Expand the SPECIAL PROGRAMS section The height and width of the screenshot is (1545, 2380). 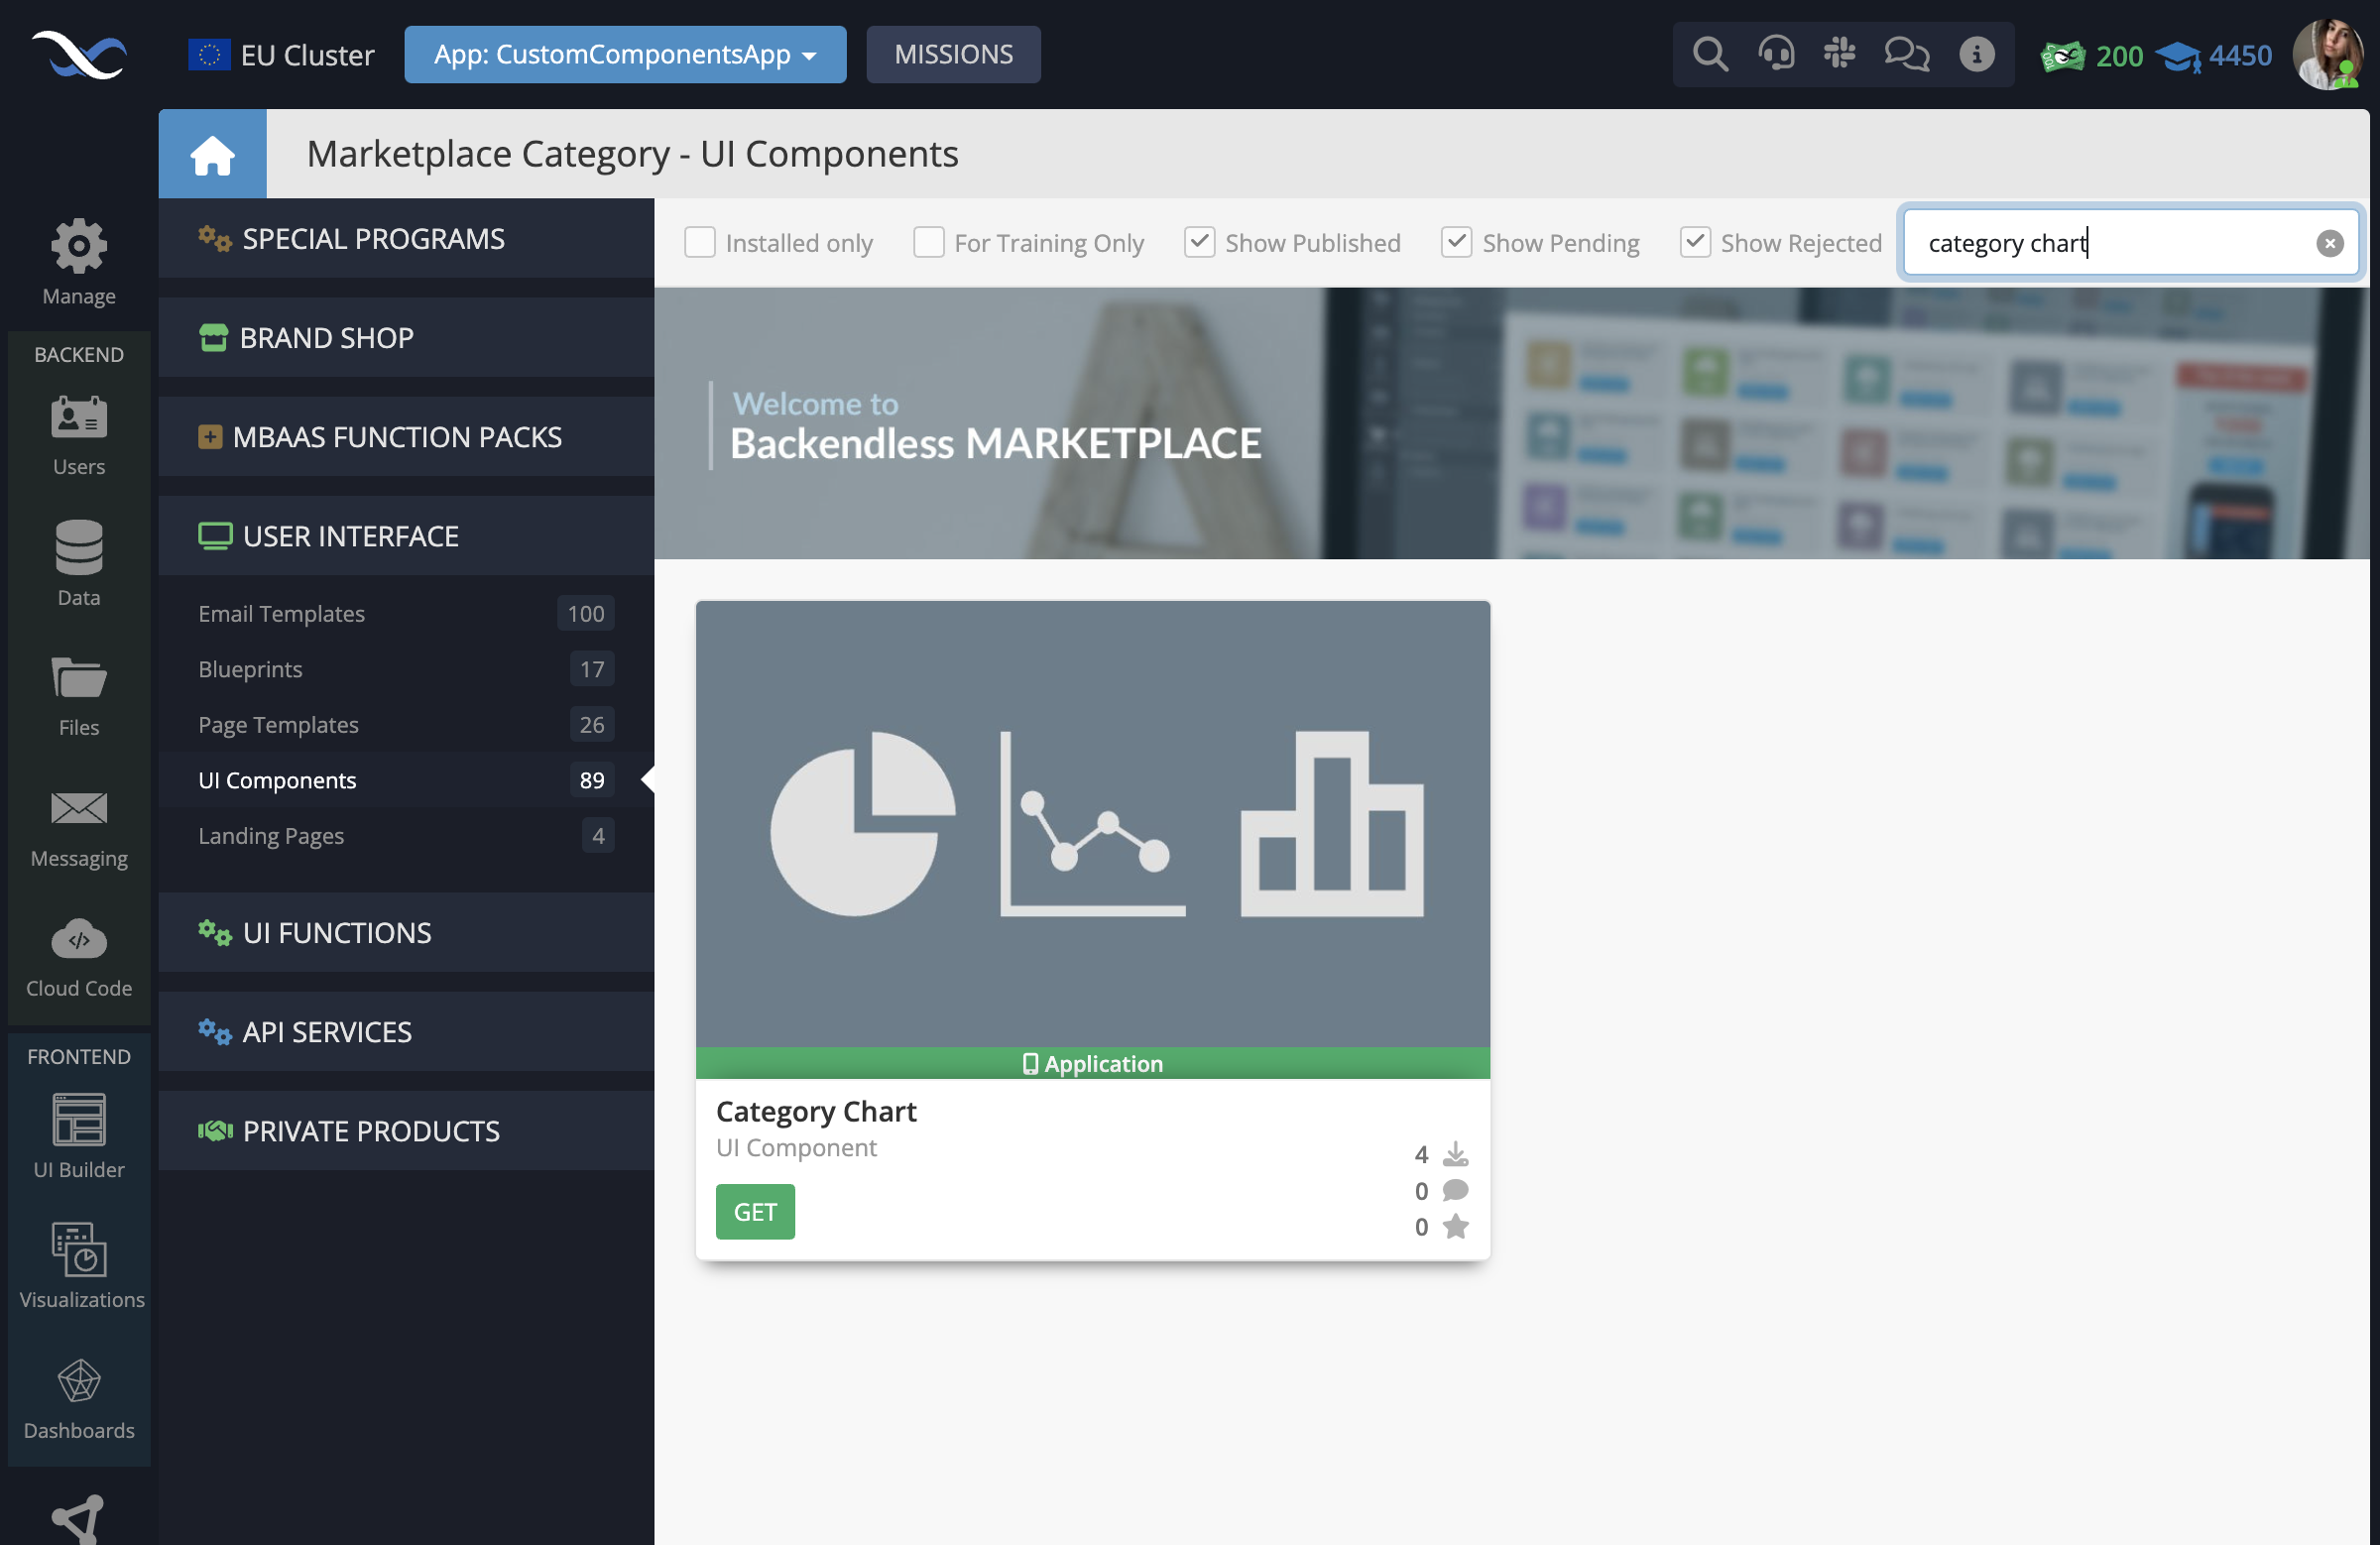tap(373, 239)
